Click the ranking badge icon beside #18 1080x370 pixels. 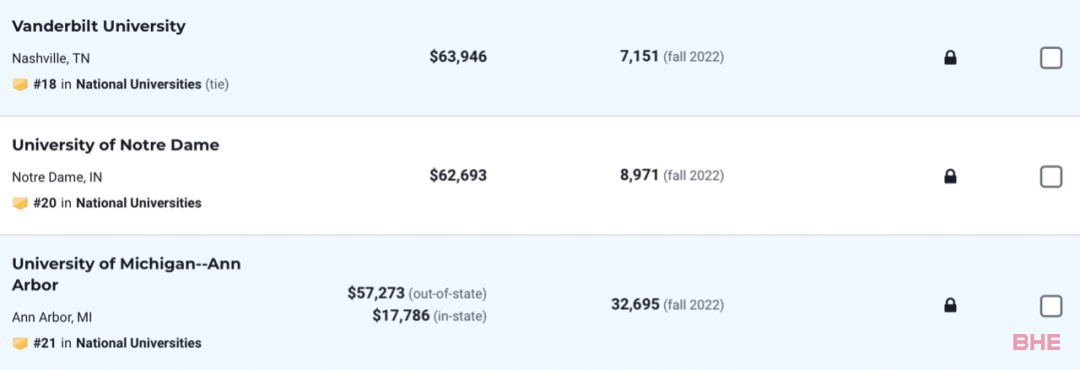point(20,85)
